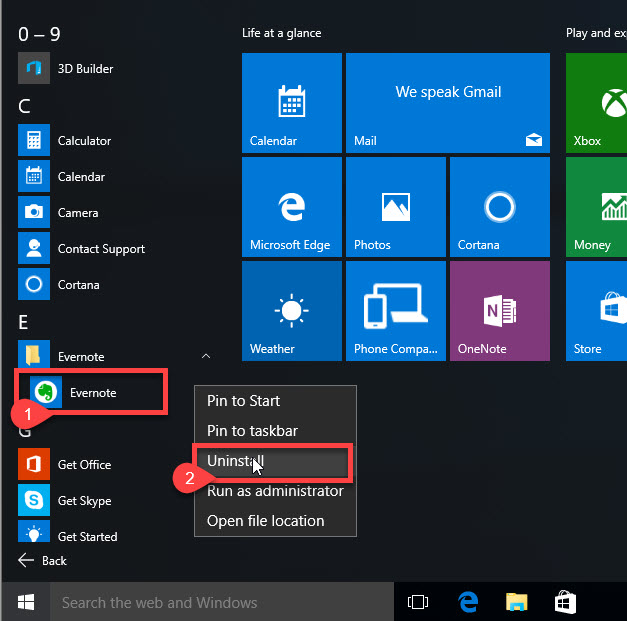Open 3D Builder from app list
The width and height of the screenshot is (627, 621).
[66, 68]
